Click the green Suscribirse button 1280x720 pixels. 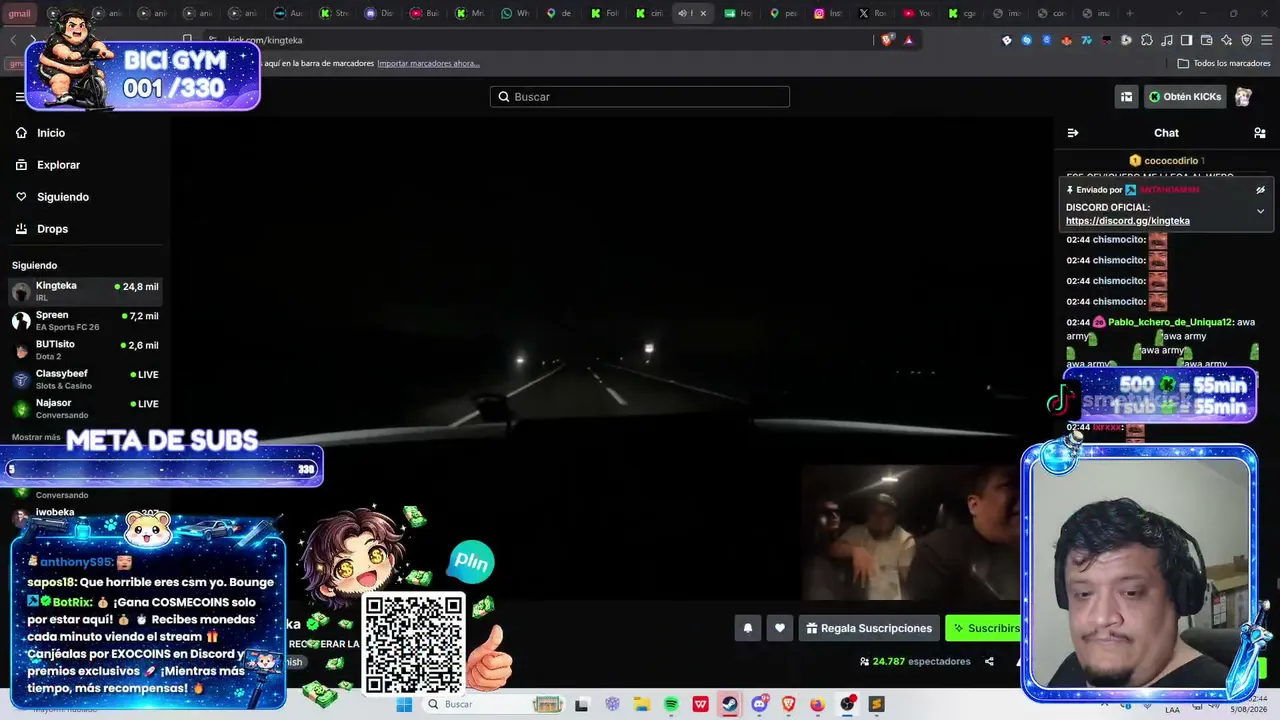click(984, 628)
